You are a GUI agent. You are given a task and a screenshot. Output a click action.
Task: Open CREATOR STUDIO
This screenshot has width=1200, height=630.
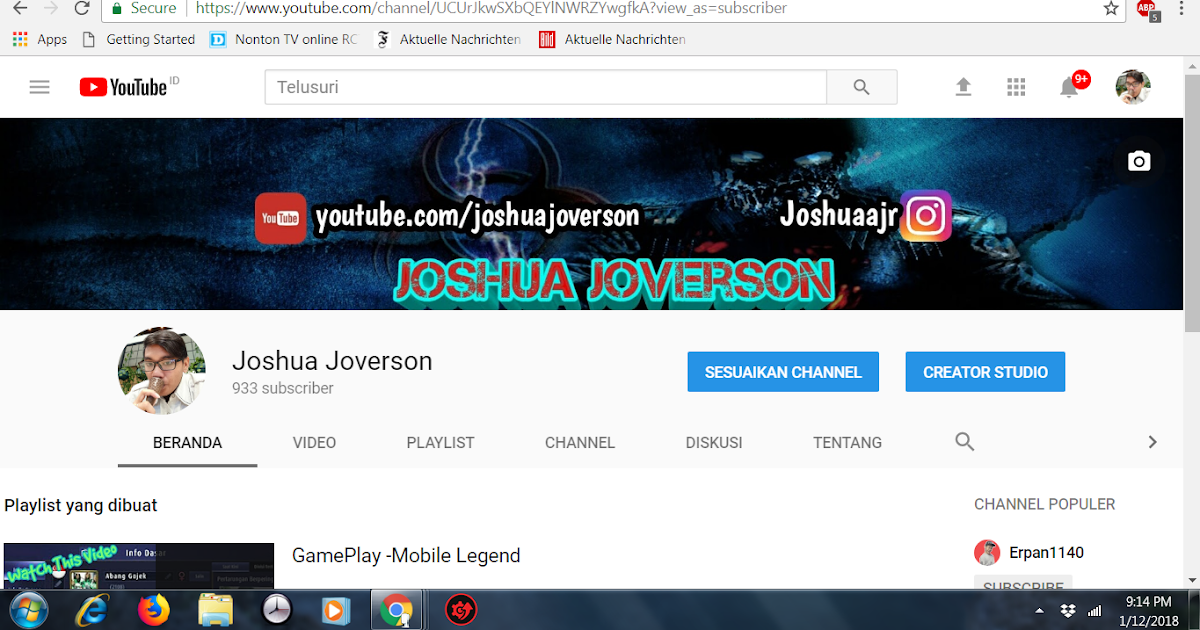pyautogui.click(x=985, y=372)
